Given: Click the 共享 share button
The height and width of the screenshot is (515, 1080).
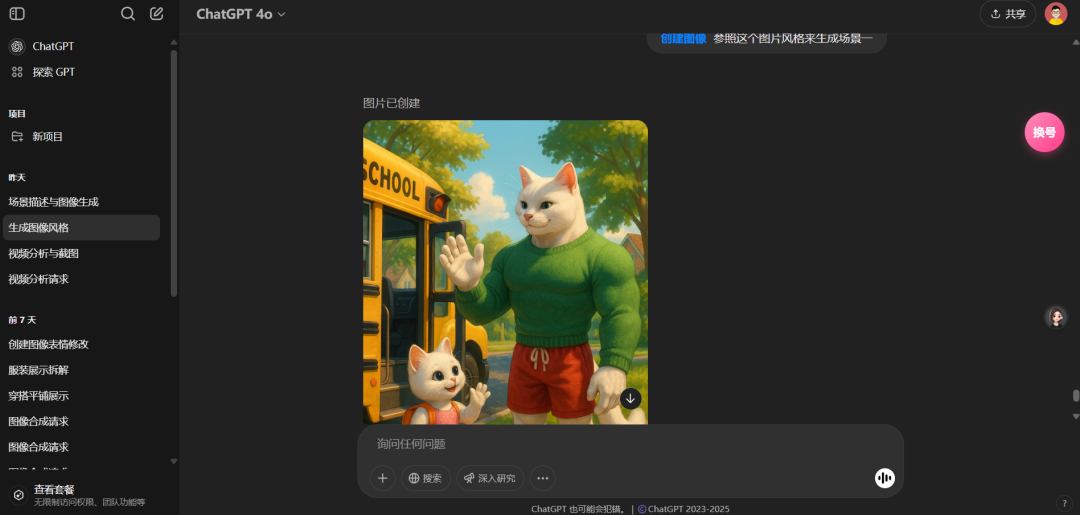Looking at the screenshot, I should pos(1008,14).
